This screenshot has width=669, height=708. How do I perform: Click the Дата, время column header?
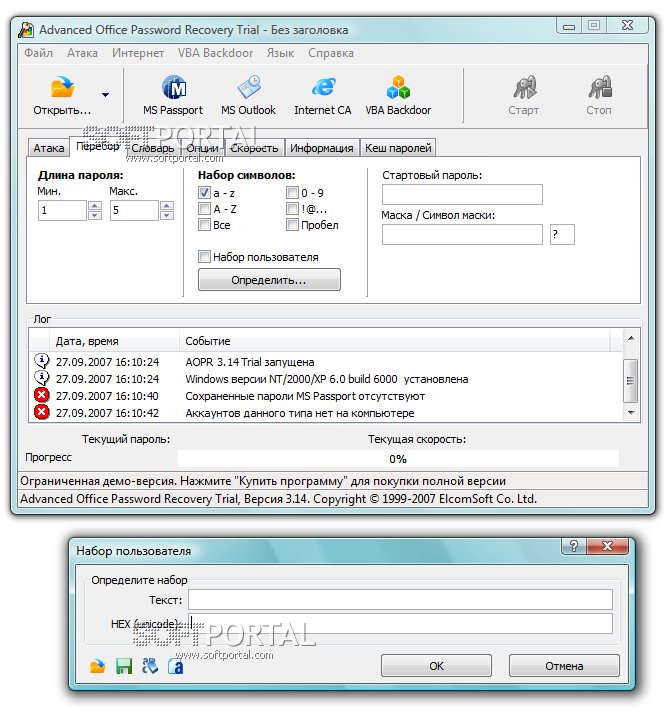click(114, 341)
